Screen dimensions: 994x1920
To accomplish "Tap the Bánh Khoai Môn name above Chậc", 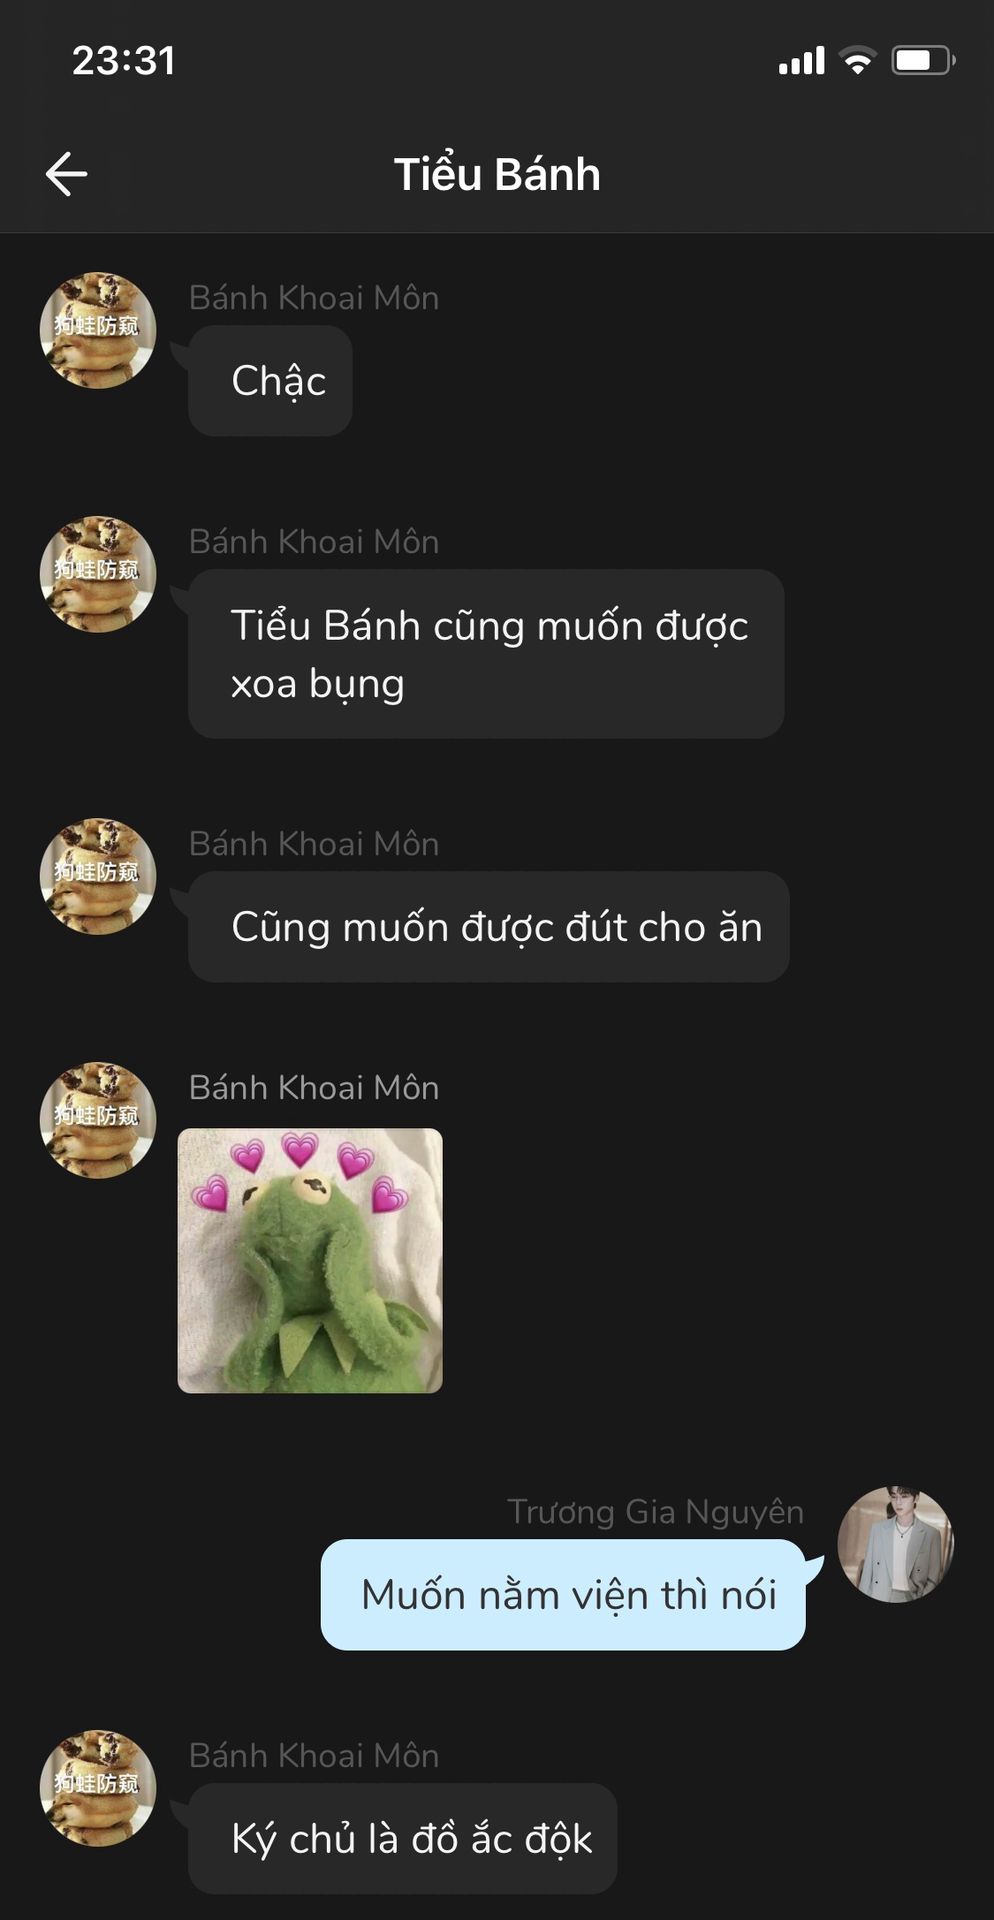I will tap(314, 298).
